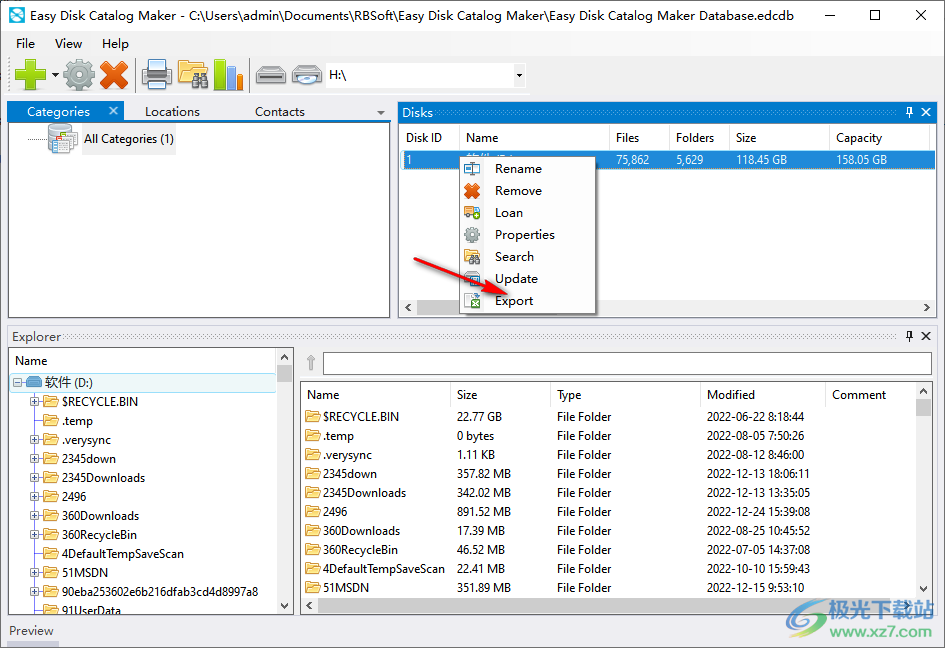Expand the 2496 tree node
The width and height of the screenshot is (945, 648).
click(x=34, y=497)
